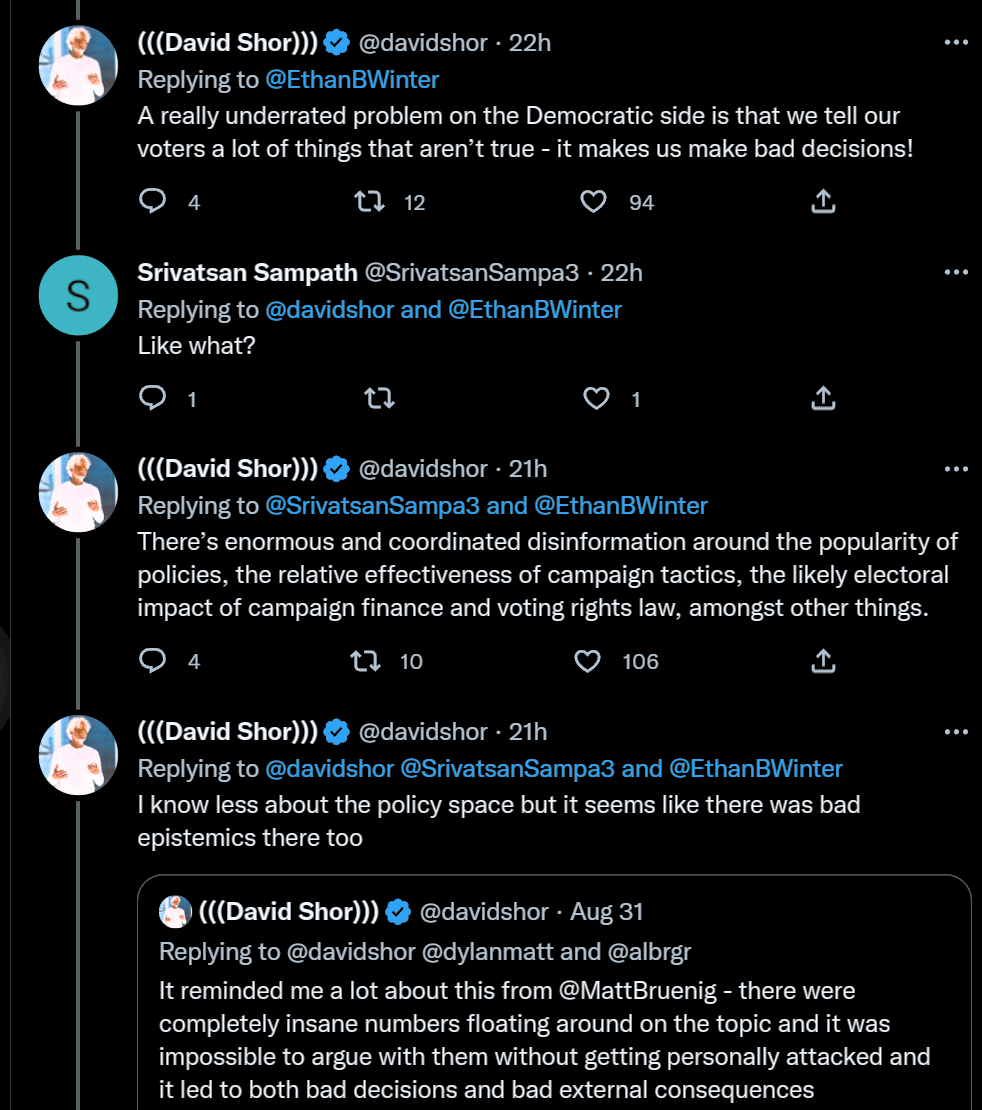Reply to the "Like what?" tweet

click(152, 399)
